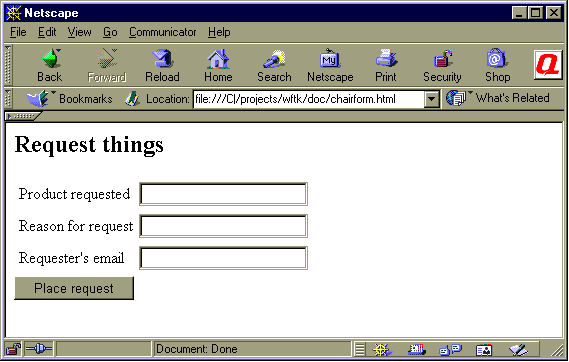Screen dimensions: 569x362
Task: Open Navigator from the component bar
Action: (x=382, y=350)
